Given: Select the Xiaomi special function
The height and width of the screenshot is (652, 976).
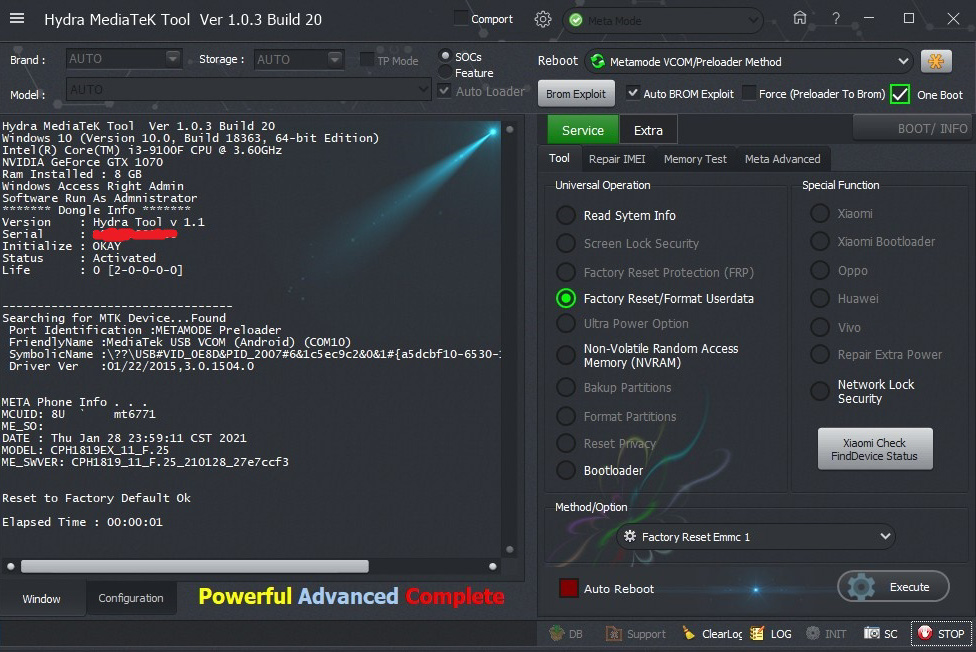Looking at the screenshot, I should [x=820, y=213].
